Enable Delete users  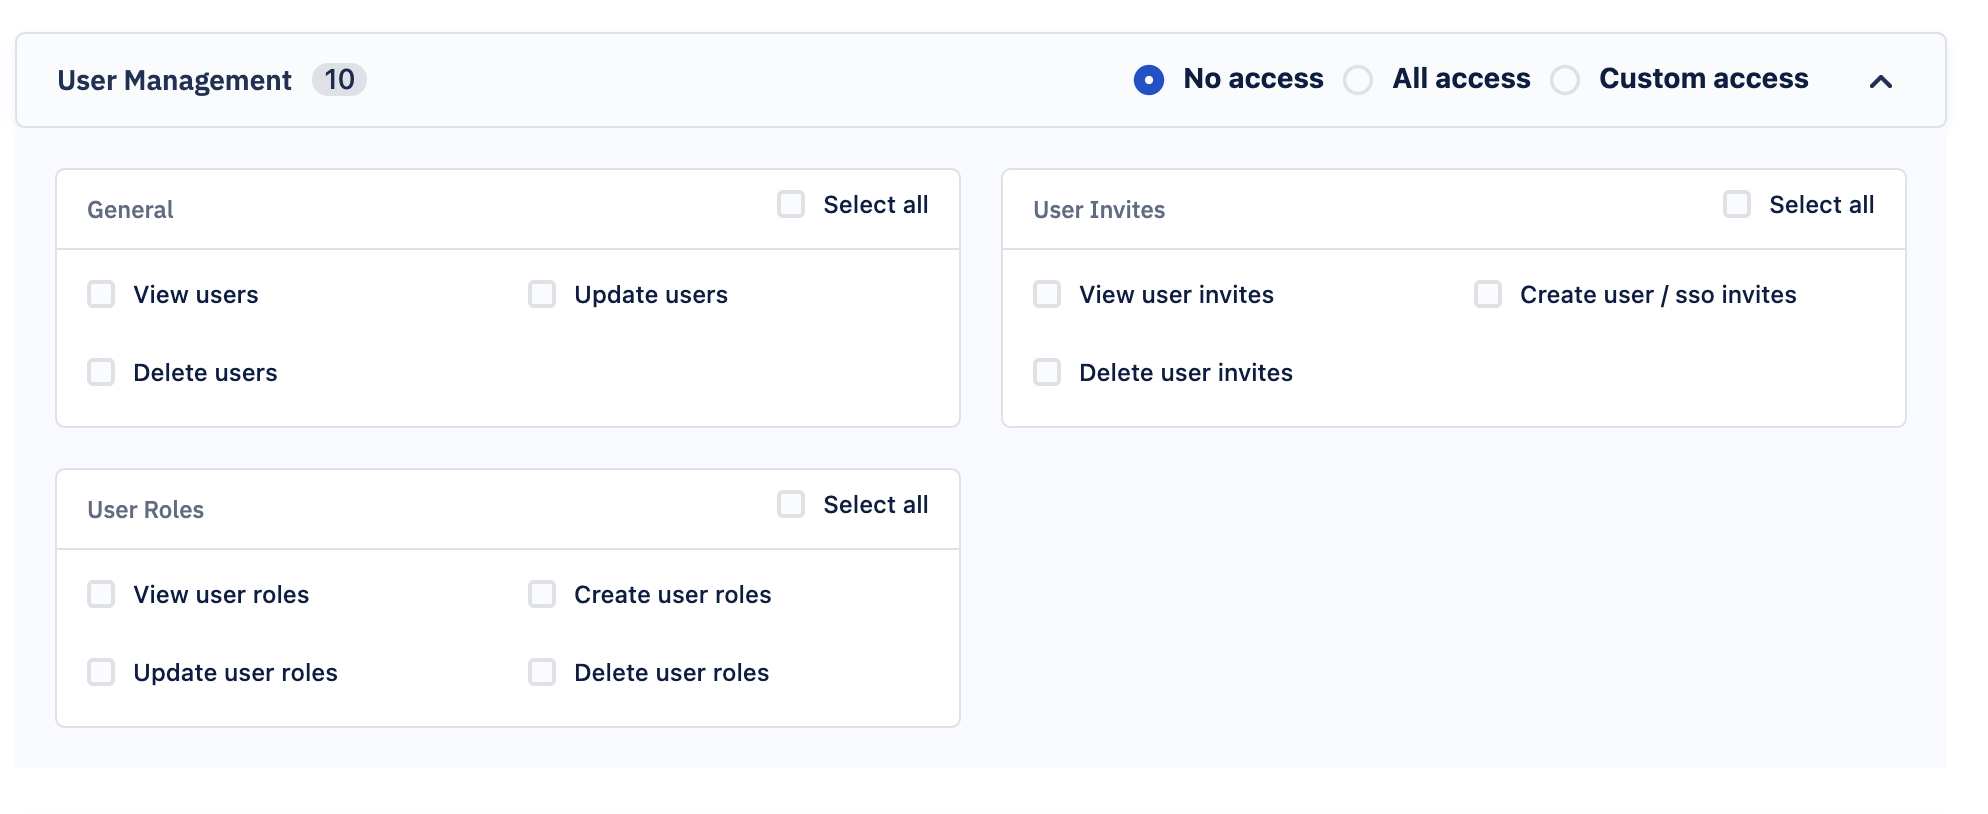(x=101, y=372)
